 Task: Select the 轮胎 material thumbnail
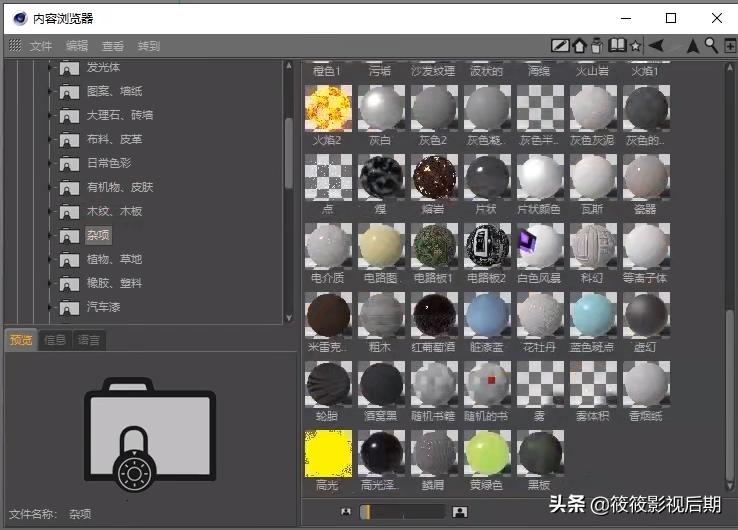point(328,384)
